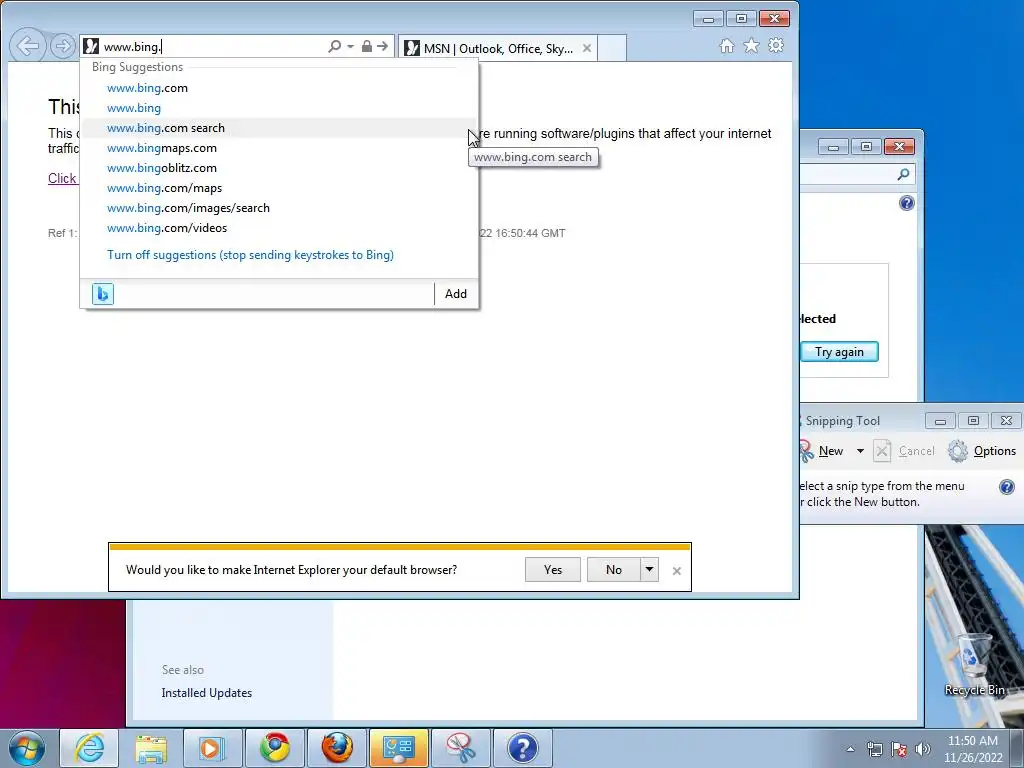
Task: Go forward with the IE Forward arrow
Action: [63, 46]
